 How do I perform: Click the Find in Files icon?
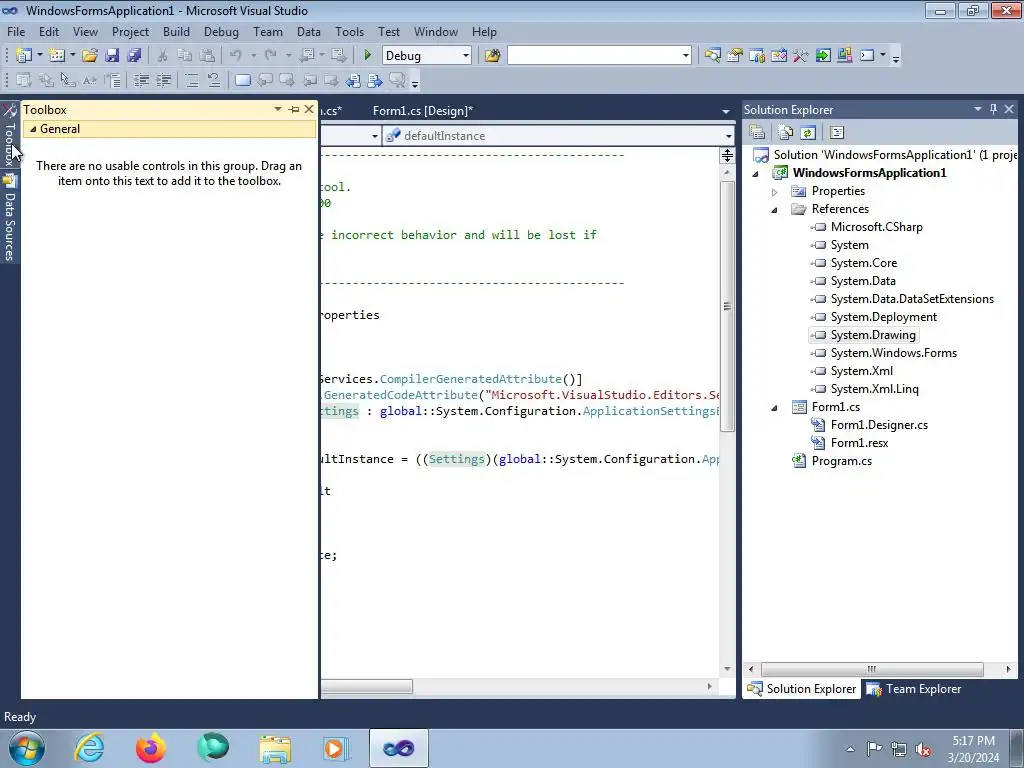(x=492, y=56)
